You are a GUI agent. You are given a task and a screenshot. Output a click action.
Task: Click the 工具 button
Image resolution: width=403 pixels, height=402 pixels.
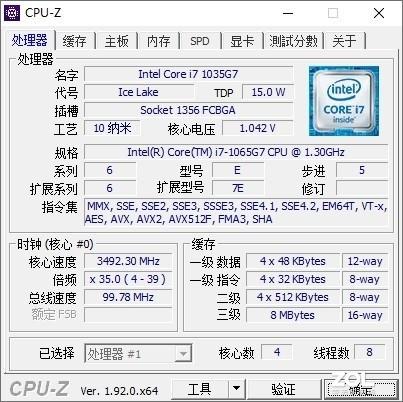click(200, 388)
